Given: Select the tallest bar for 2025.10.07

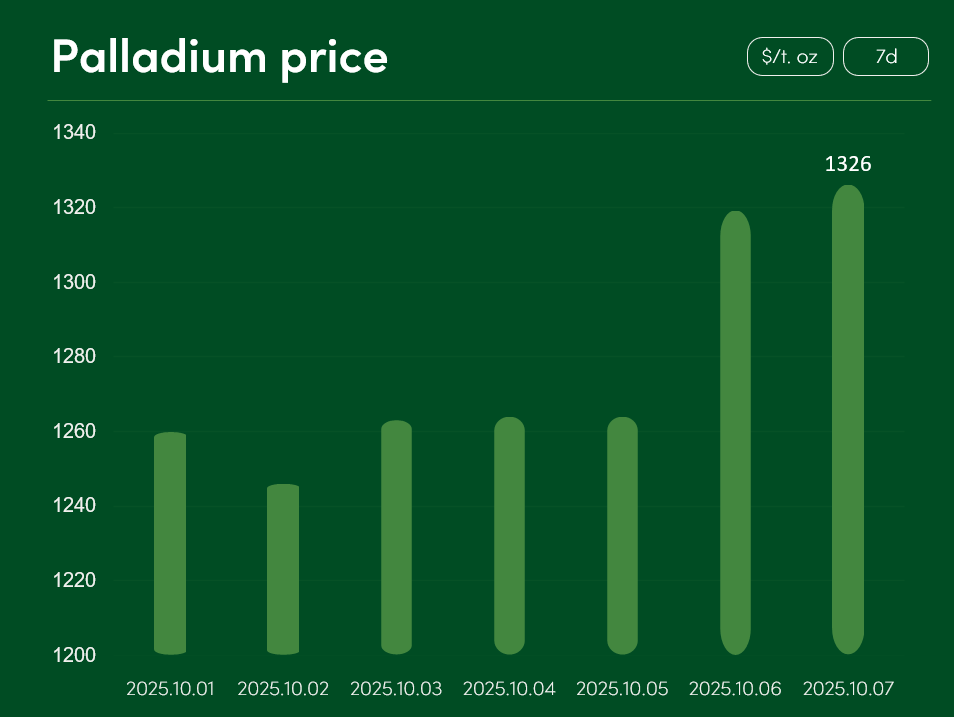Looking at the screenshot, I should (848, 420).
